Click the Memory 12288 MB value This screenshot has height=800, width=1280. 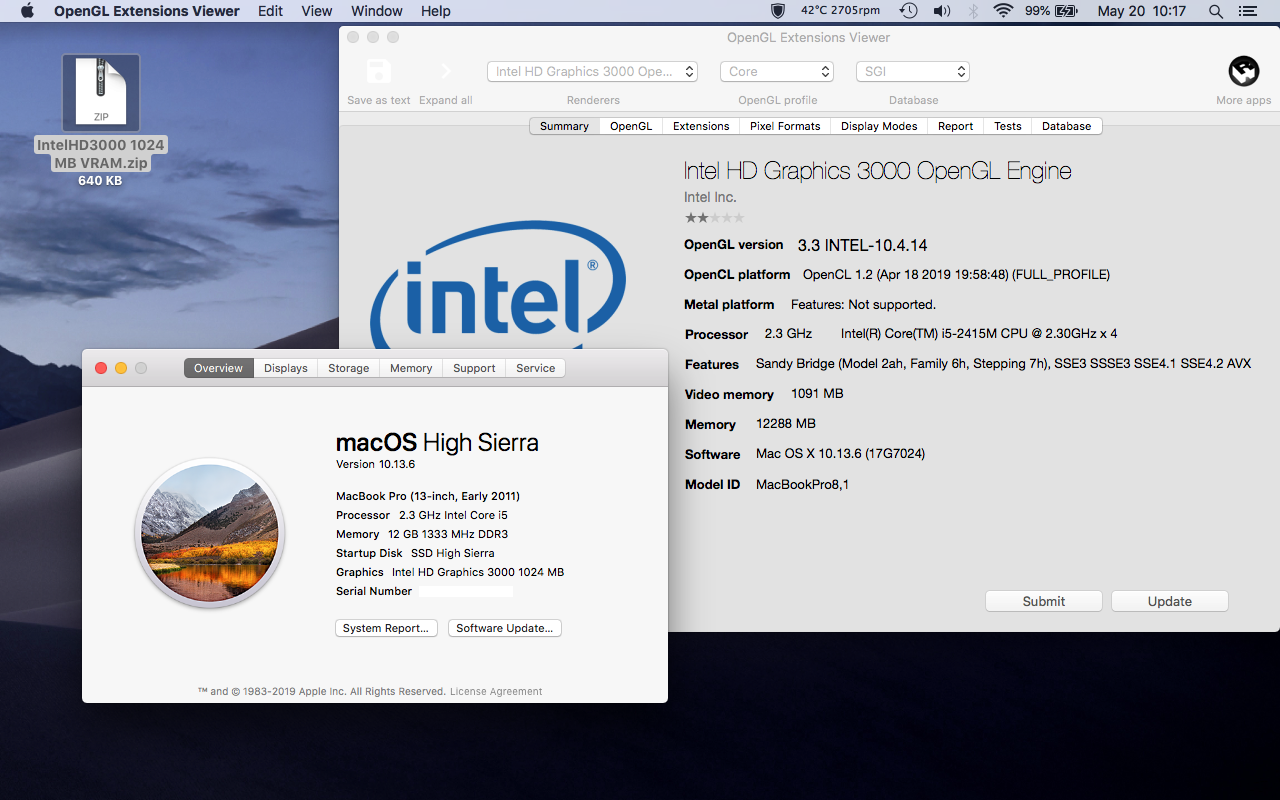point(786,424)
